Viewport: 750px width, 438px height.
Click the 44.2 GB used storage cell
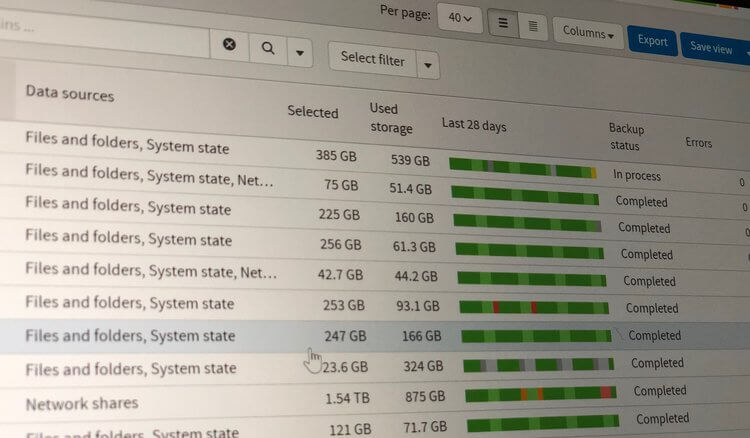(416, 276)
